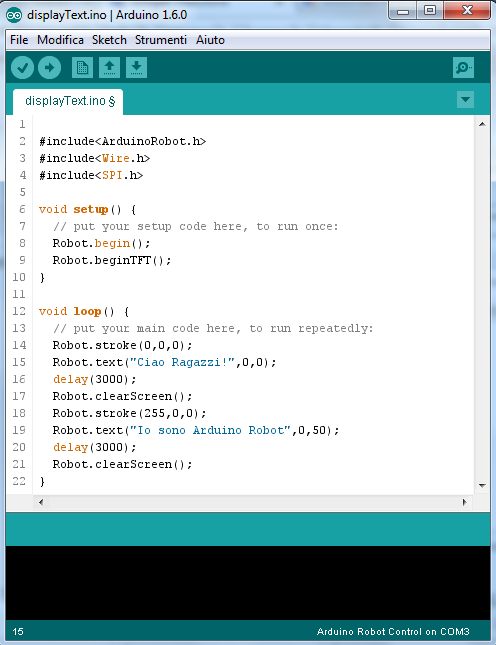This screenshot has width=496, height=645.
Task: Click the void loop() line
Action: 84,311
